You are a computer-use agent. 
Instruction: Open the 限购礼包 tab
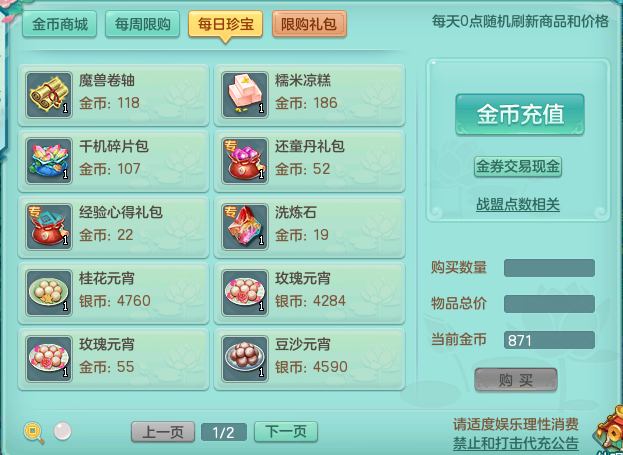click(309, 24)
